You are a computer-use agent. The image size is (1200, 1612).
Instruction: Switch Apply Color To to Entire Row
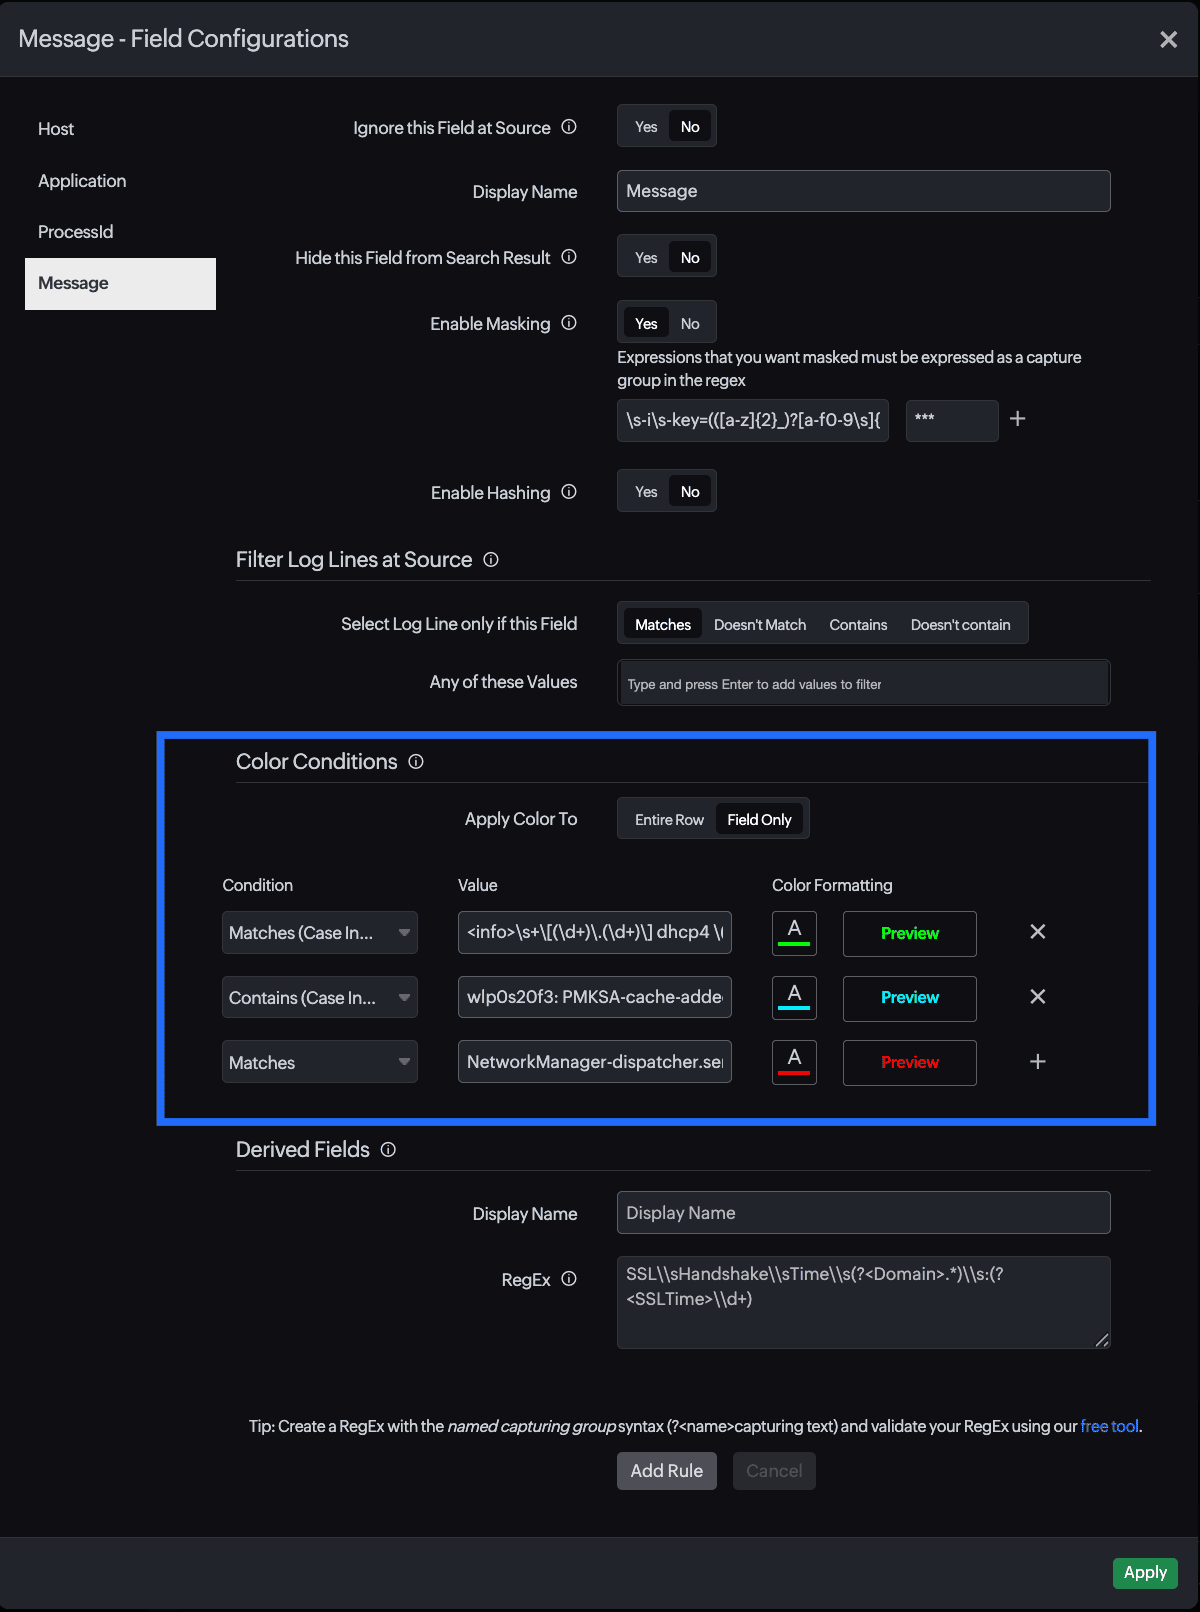click(x=669, y=820)
